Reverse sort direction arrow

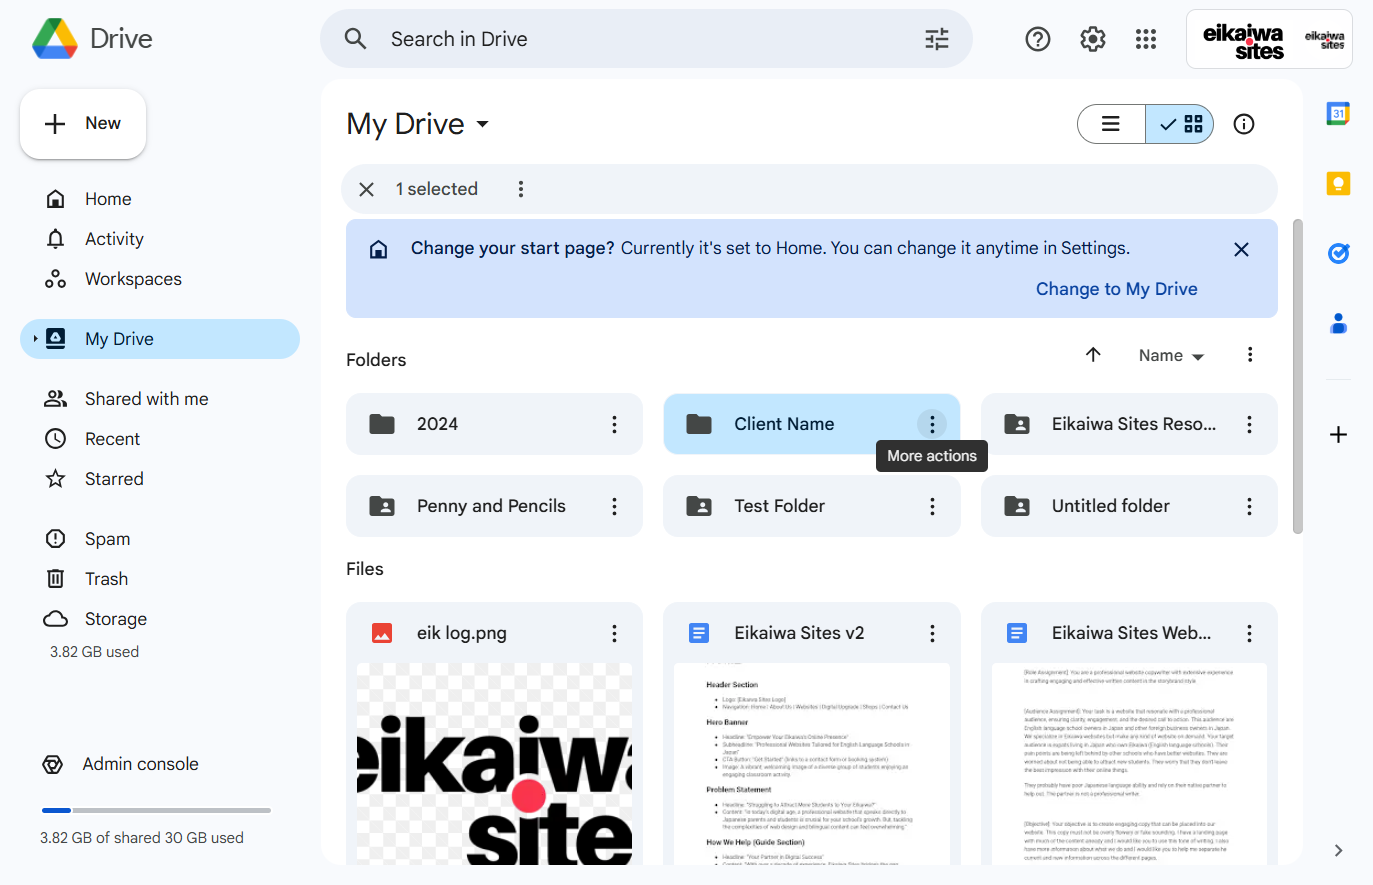(1093, 355)
